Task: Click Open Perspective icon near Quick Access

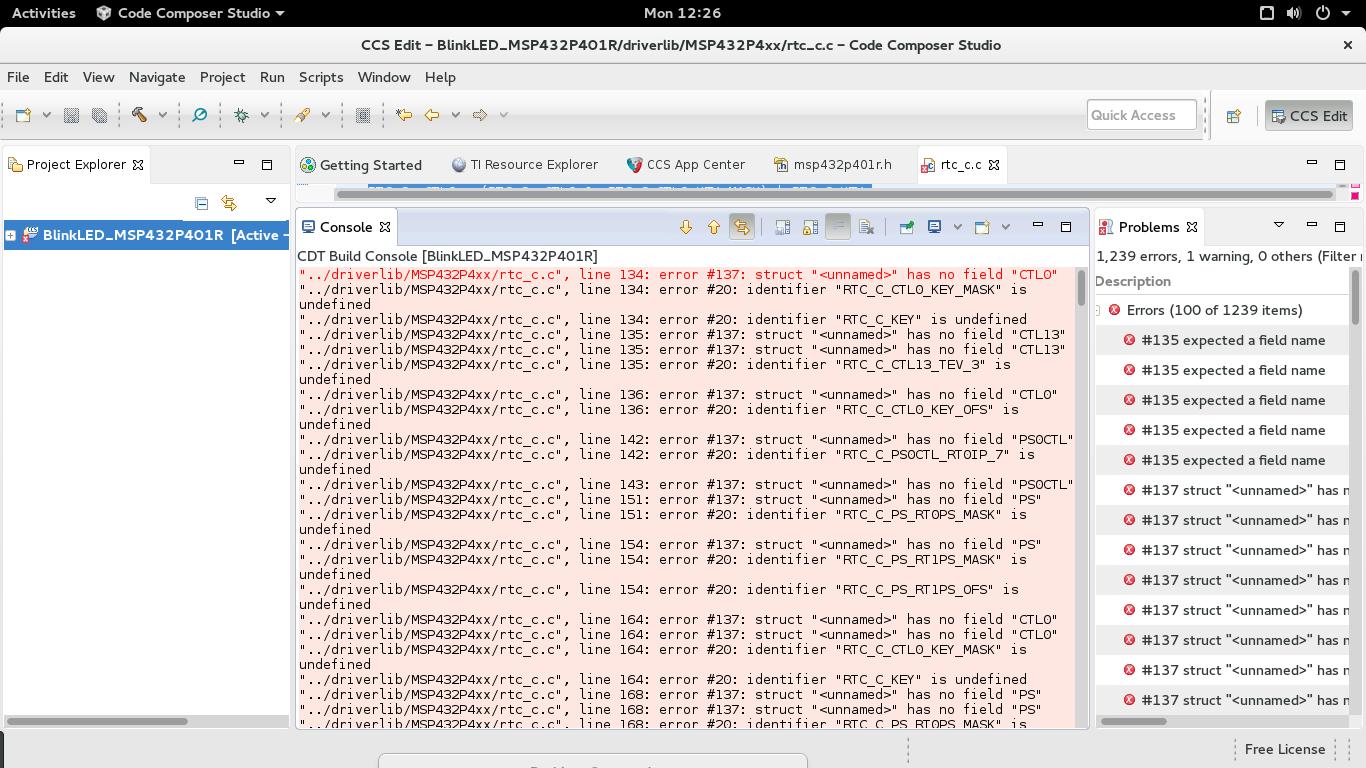Action: [x=1234, y=116]
